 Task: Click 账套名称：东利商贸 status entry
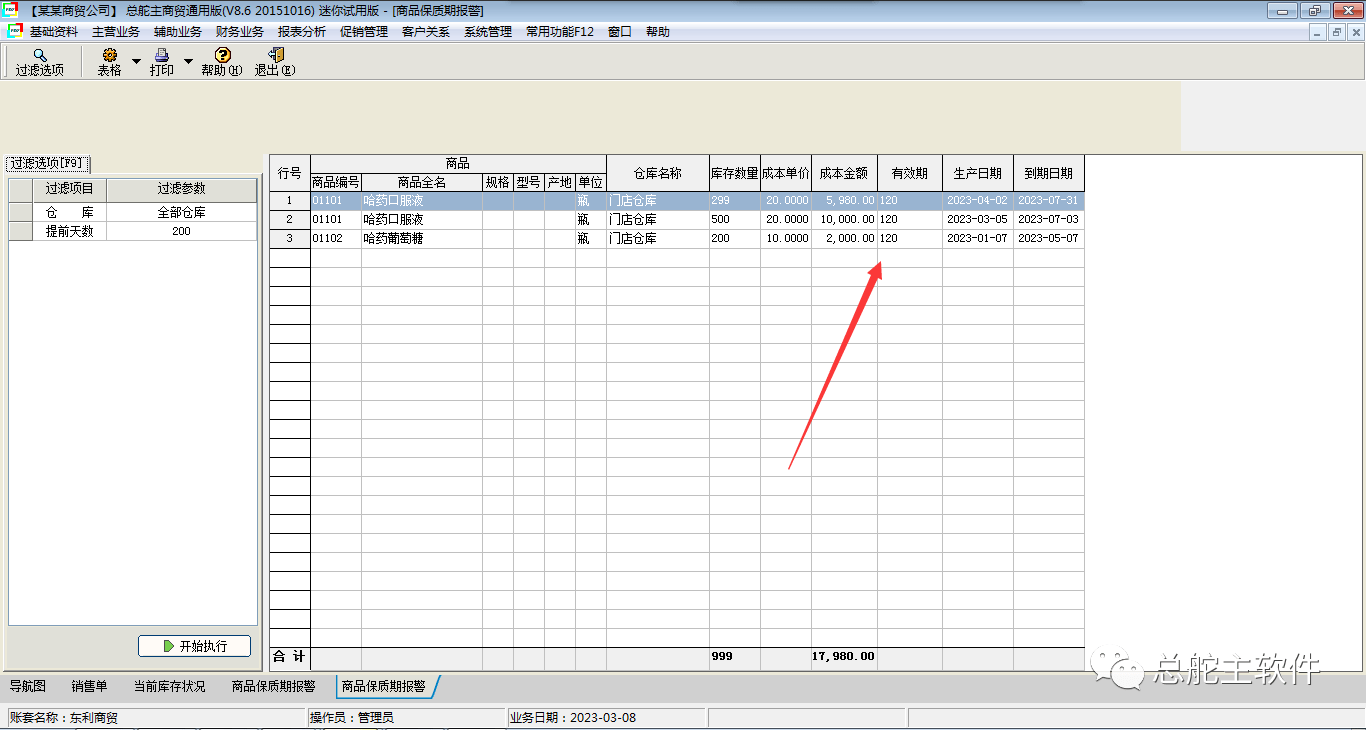tap(156, 718)
